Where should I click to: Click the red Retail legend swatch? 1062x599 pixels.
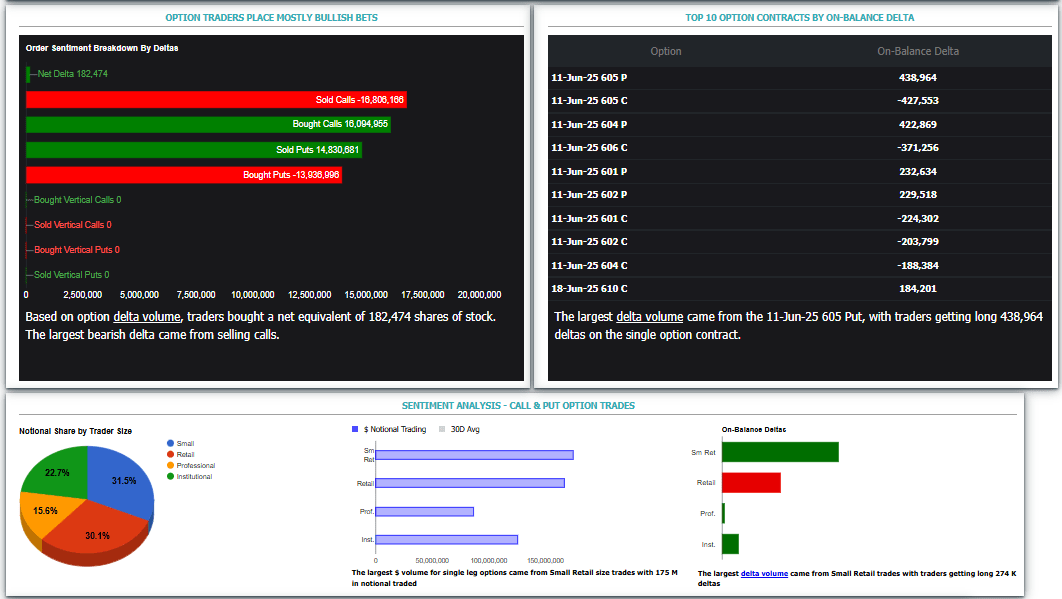tap(171, 454)
